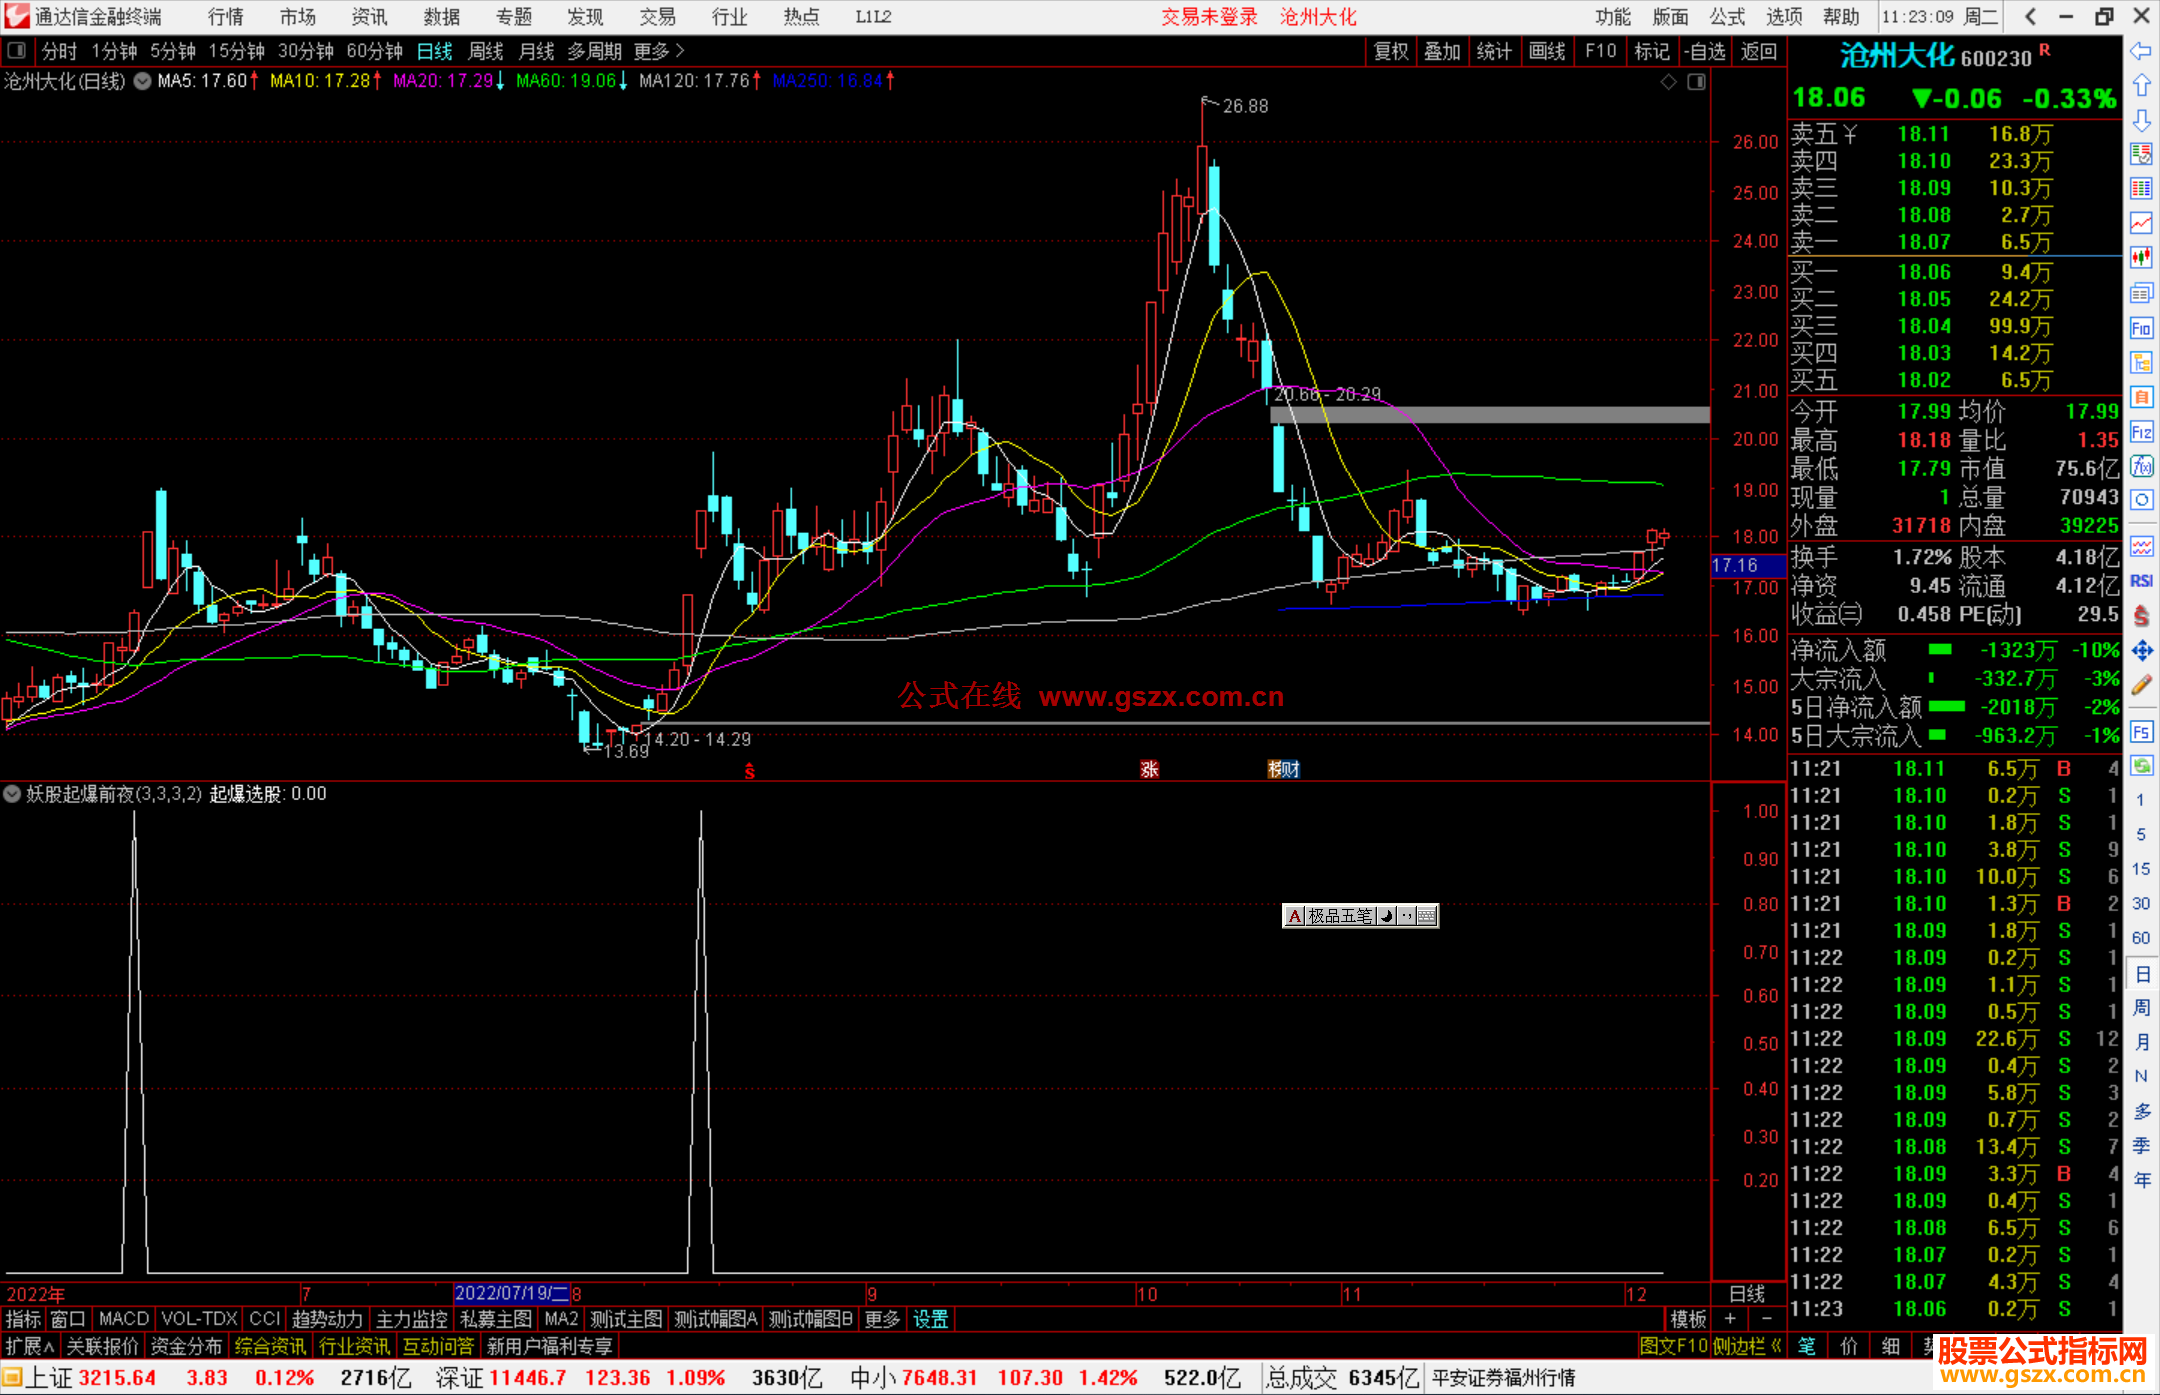This screenshot has width=2160, height=1395.
Task: Click the back arrow icon in right sidebar
Action: (2141, 51)
